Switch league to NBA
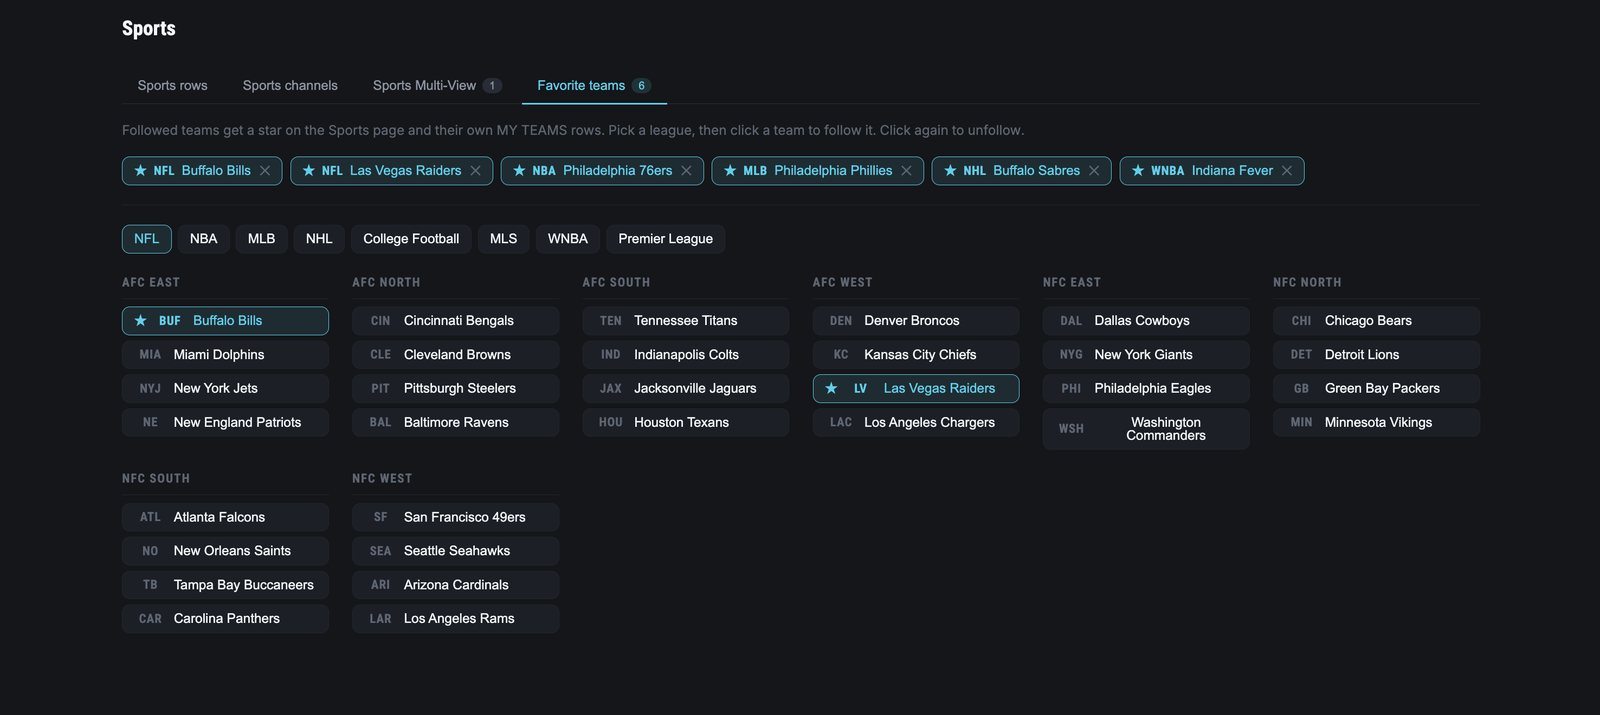This screenshot has width=1600, height=715. point(204,239)
